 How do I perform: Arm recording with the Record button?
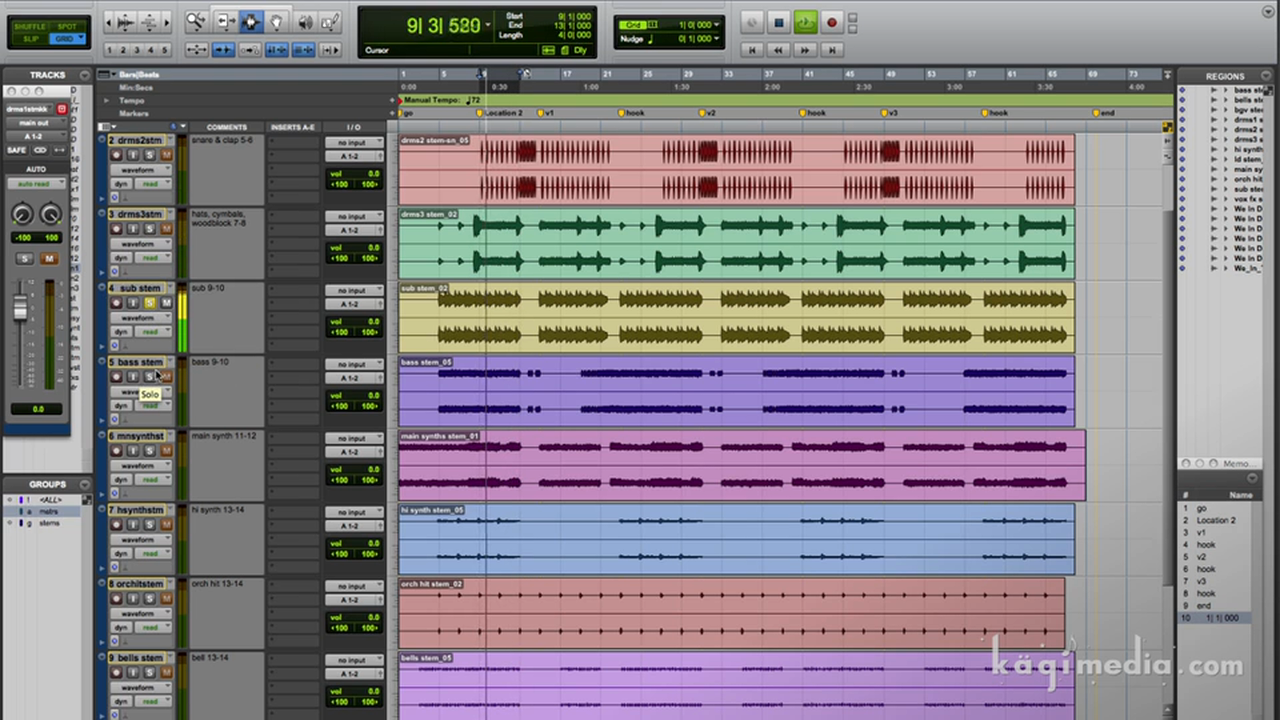tap(831, 23)
